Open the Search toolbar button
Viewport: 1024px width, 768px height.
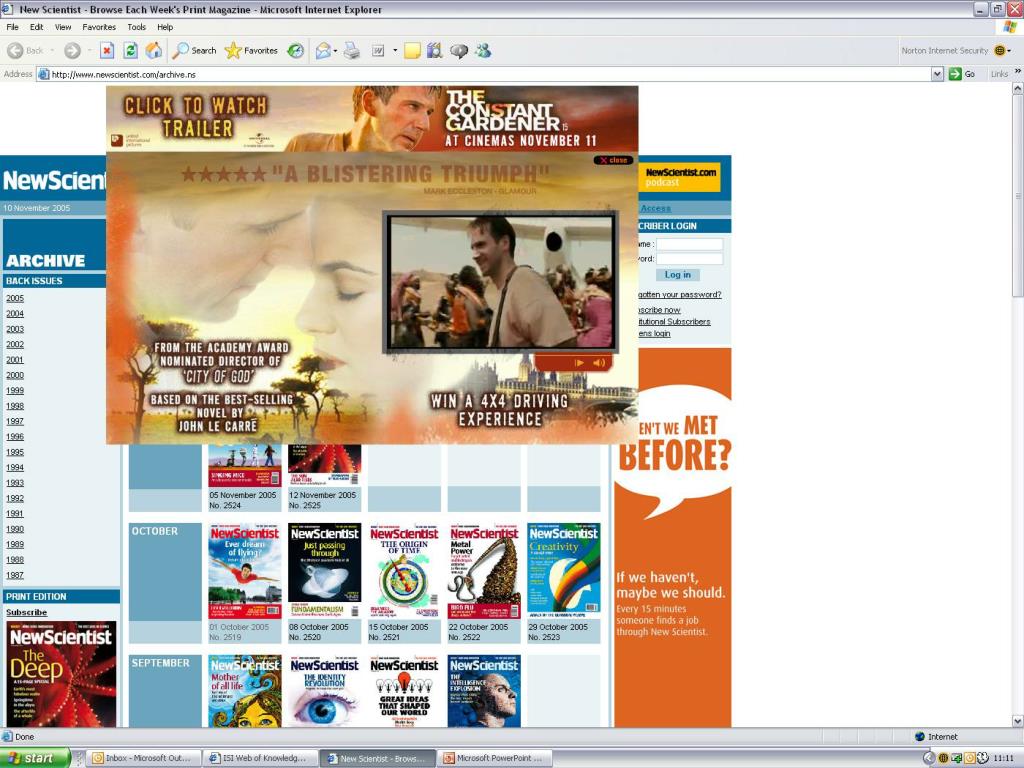coord(194,50)
